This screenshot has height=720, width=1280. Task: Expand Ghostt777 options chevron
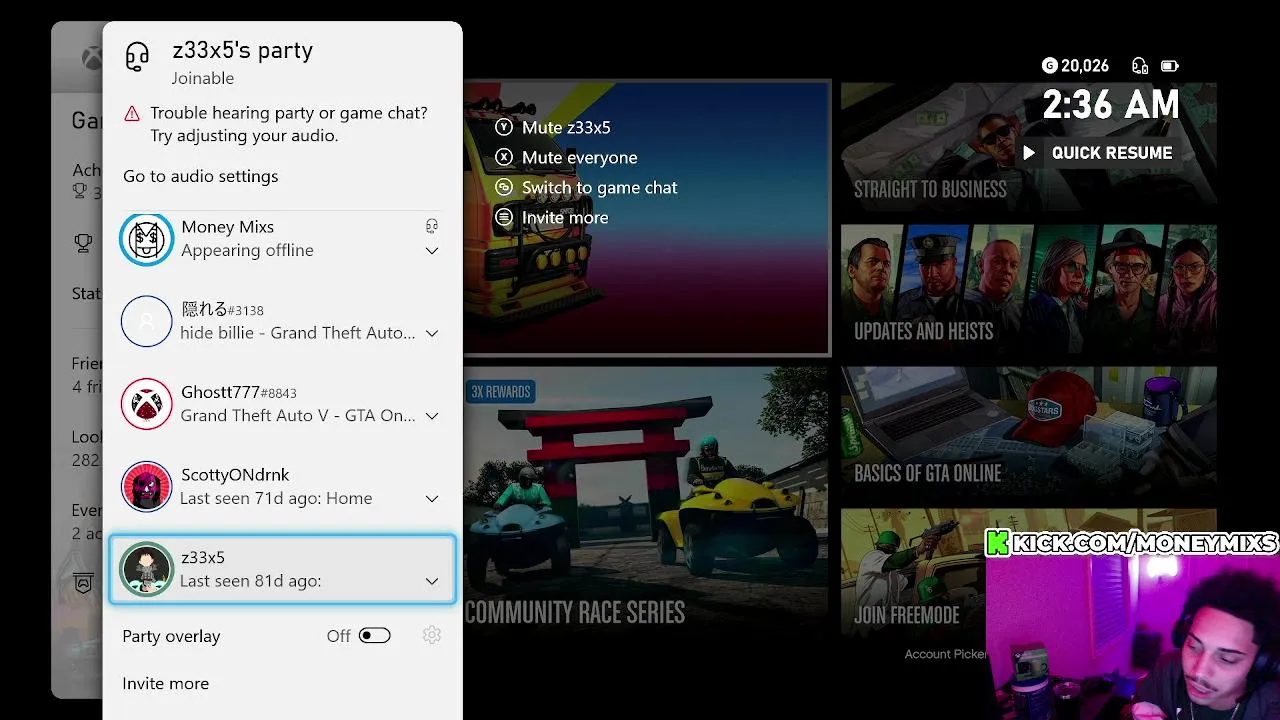[432, 416]
